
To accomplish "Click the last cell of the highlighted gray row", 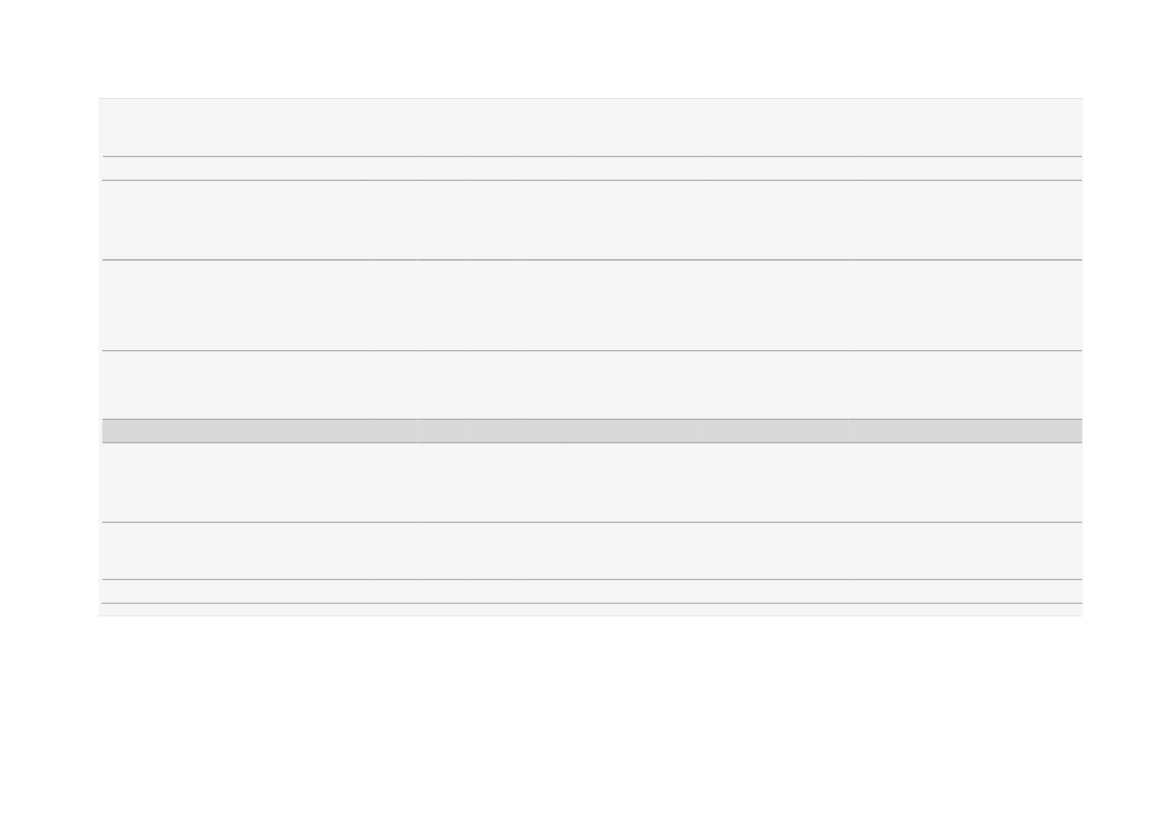I will [x=965, y=431].
